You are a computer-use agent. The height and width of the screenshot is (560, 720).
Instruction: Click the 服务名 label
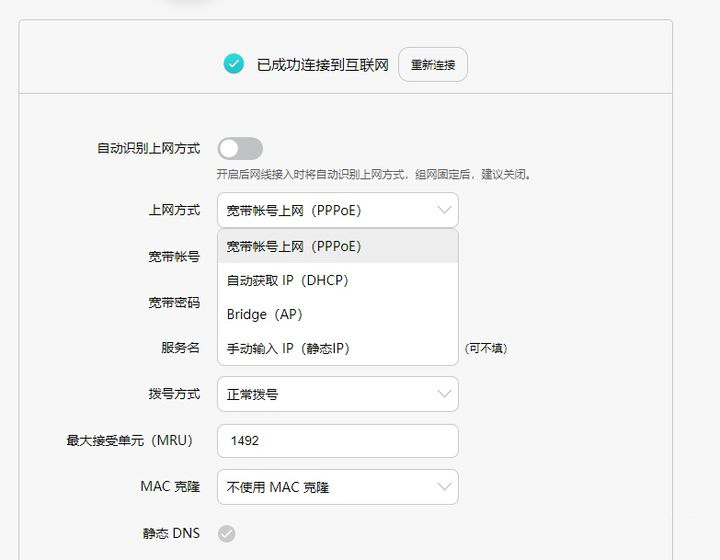point(180,348)
